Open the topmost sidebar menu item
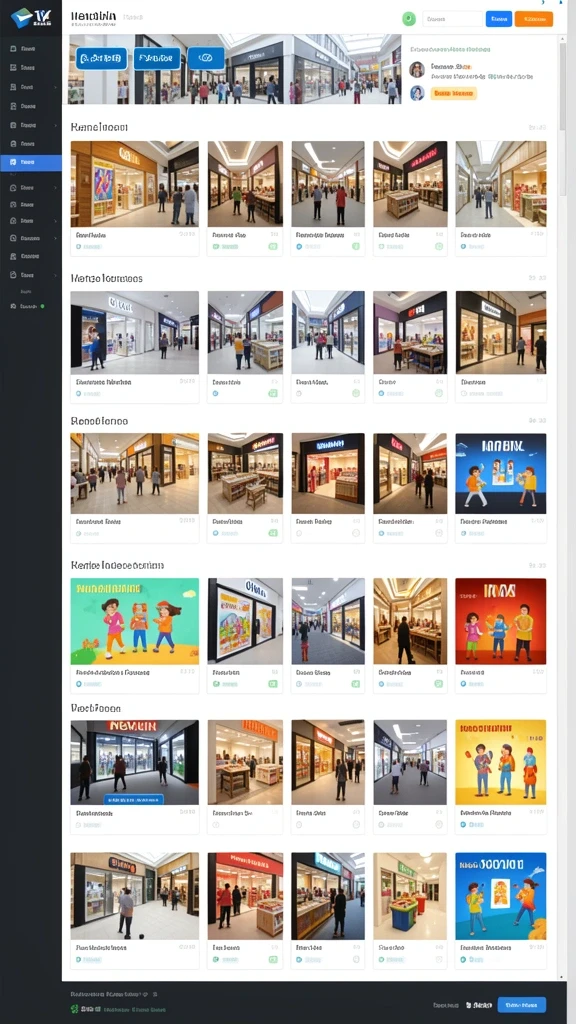This screenshot has width=576, height=1024. coord(31,48)
